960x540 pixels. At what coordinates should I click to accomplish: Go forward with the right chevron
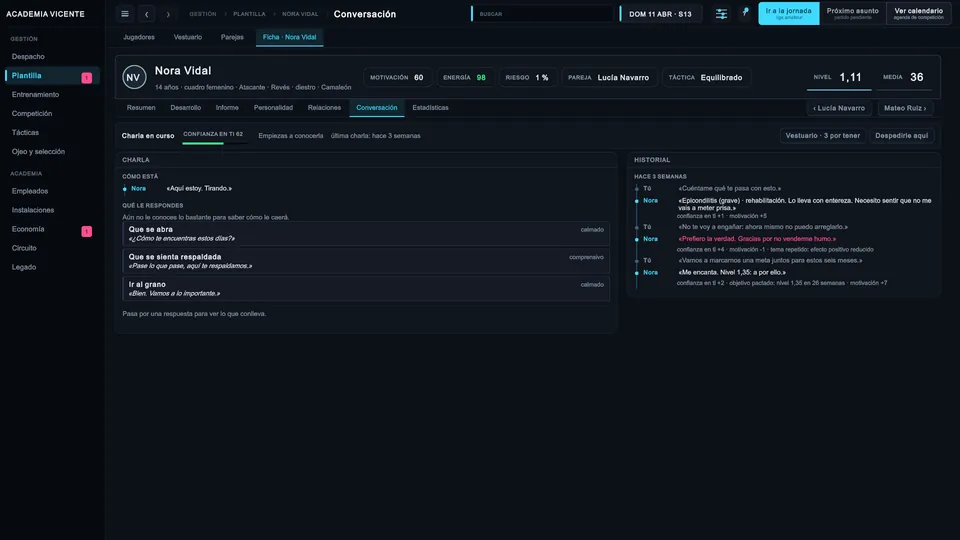168,14
